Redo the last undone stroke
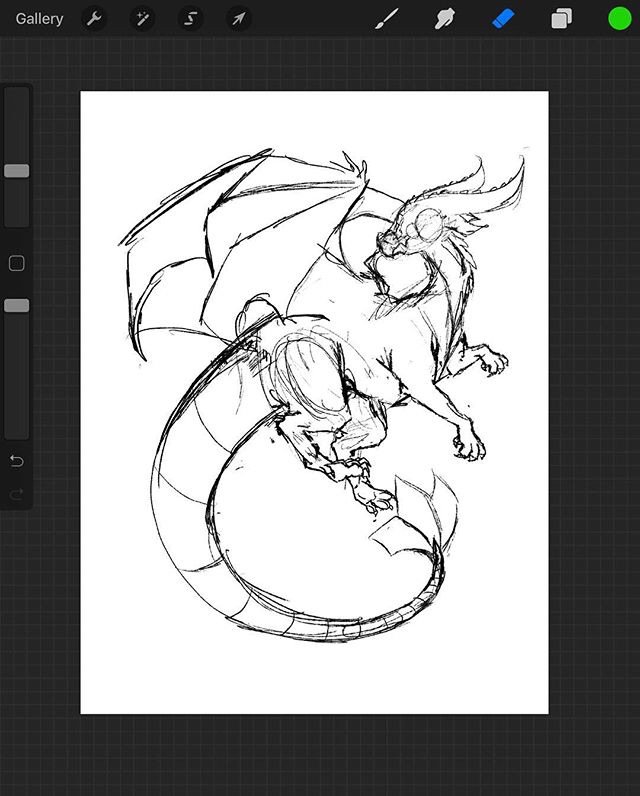The image size is (640, 796). pos(17,493)
